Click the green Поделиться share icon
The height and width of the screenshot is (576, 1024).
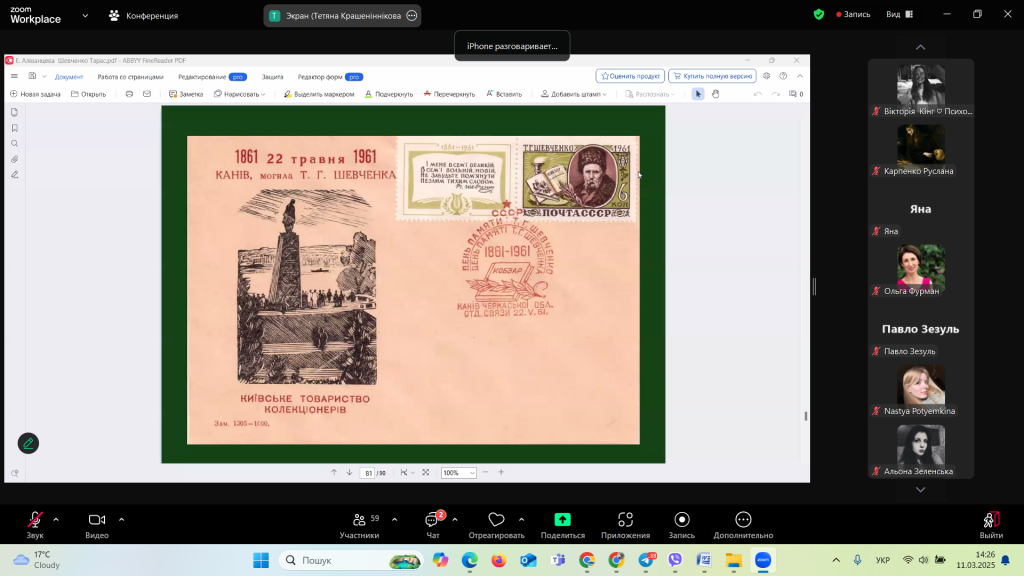click(563, 520)
